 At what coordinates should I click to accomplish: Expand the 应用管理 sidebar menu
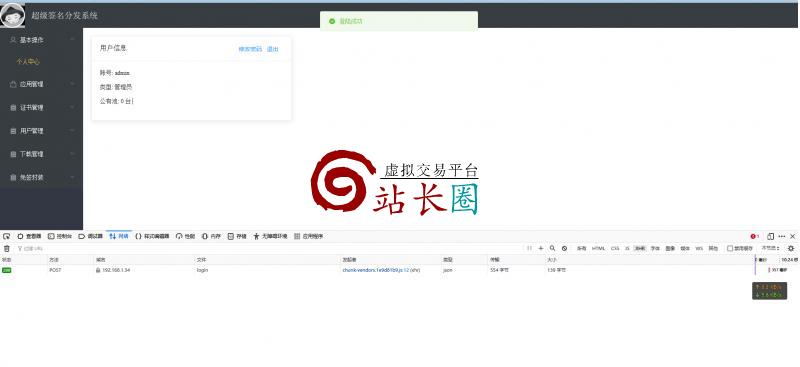tap(41, 84)
